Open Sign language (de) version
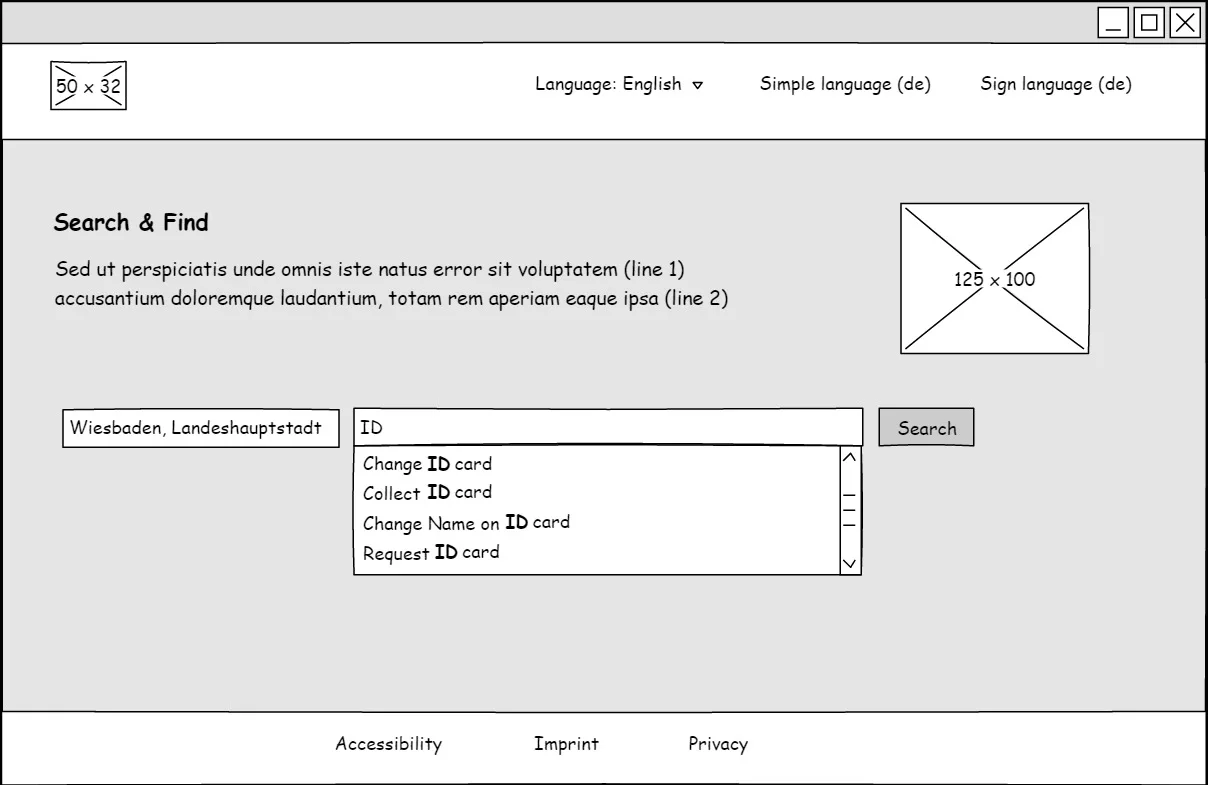This screenshot has width=1208, height=785. point(1056,85)
